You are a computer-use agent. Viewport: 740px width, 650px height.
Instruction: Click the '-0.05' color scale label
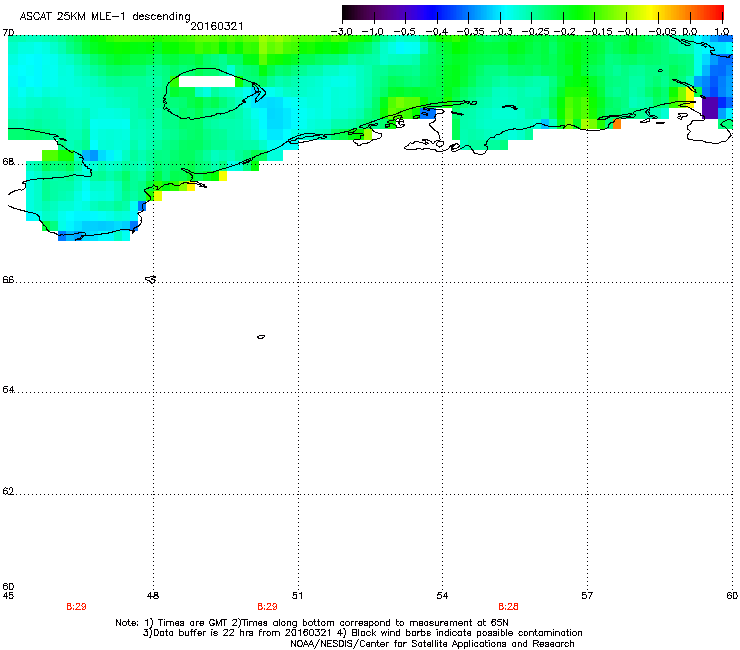(662, 32)
